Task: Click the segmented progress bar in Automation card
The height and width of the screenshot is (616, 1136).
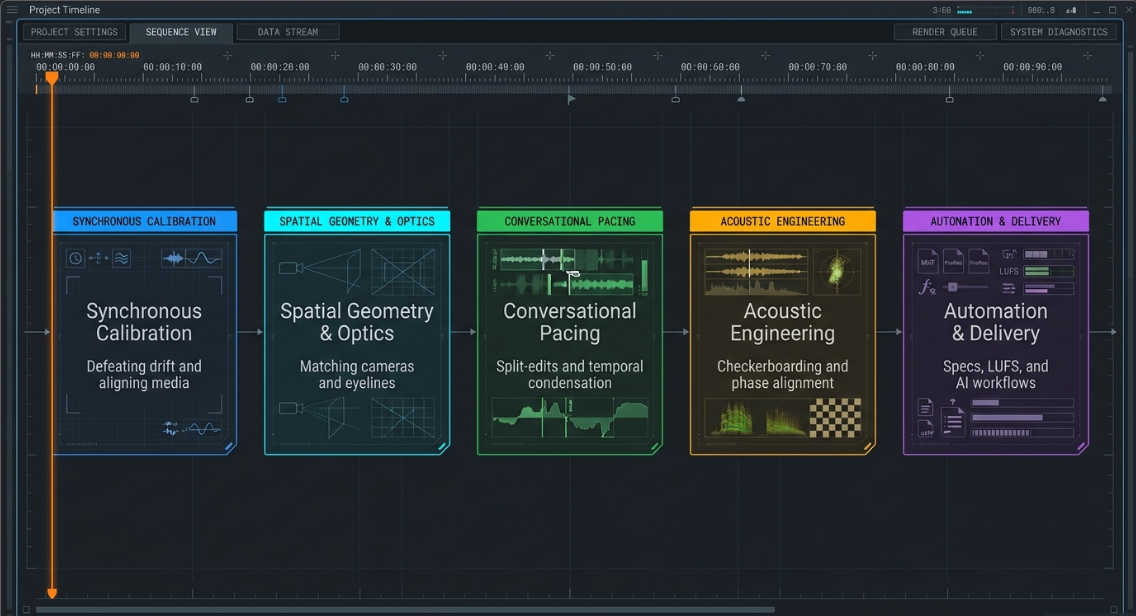Action: point(1022,433)
